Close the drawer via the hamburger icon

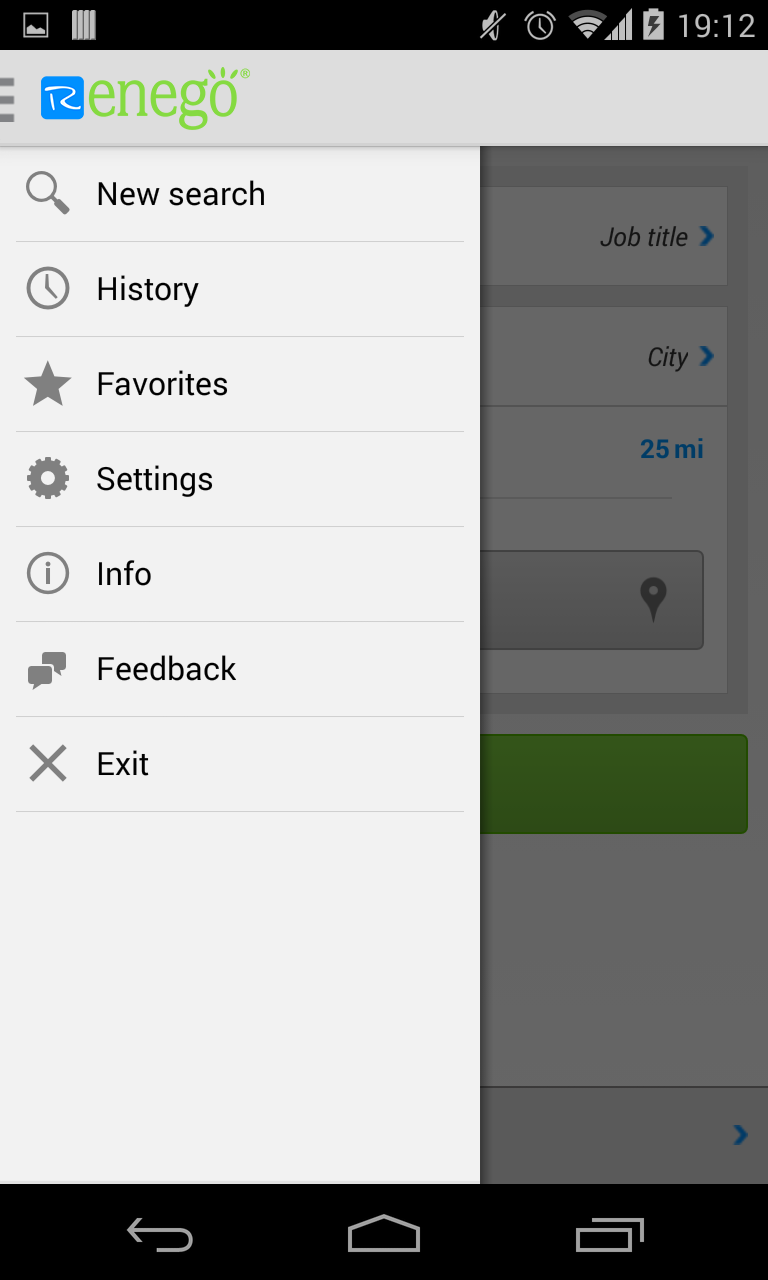[8, 98]
